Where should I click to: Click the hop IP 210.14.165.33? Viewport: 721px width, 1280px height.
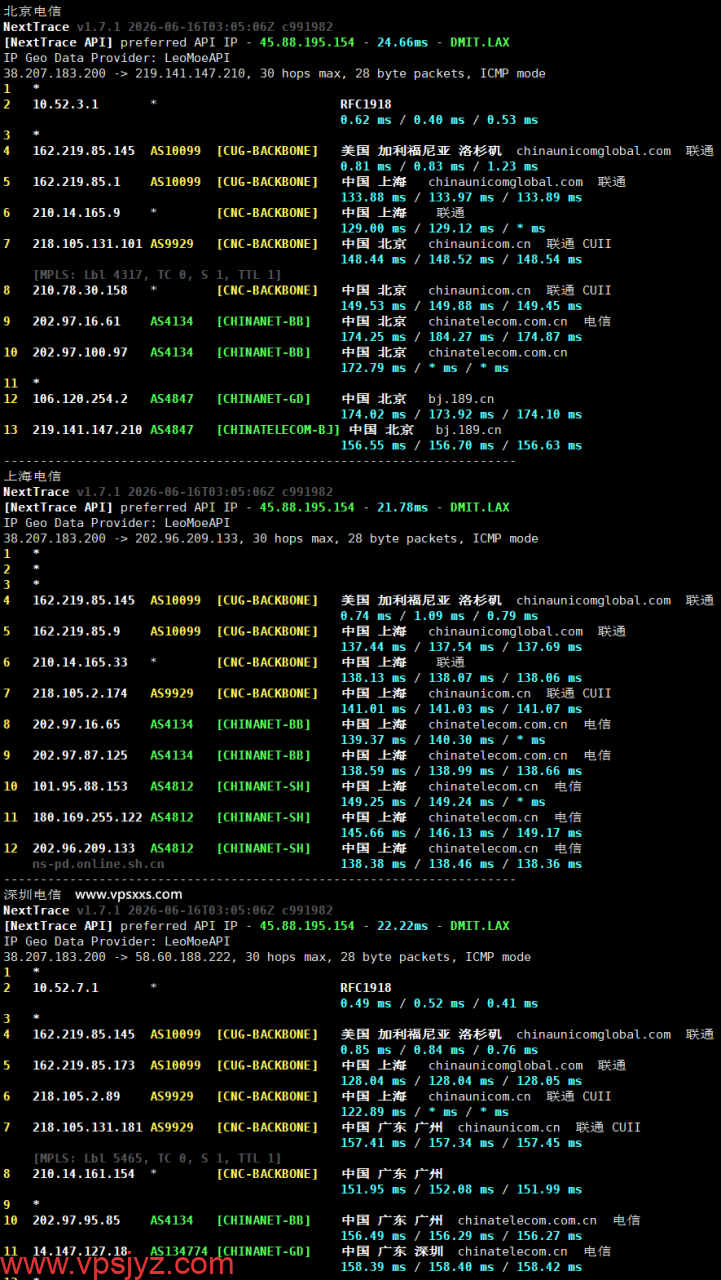(x=81, y=662)
